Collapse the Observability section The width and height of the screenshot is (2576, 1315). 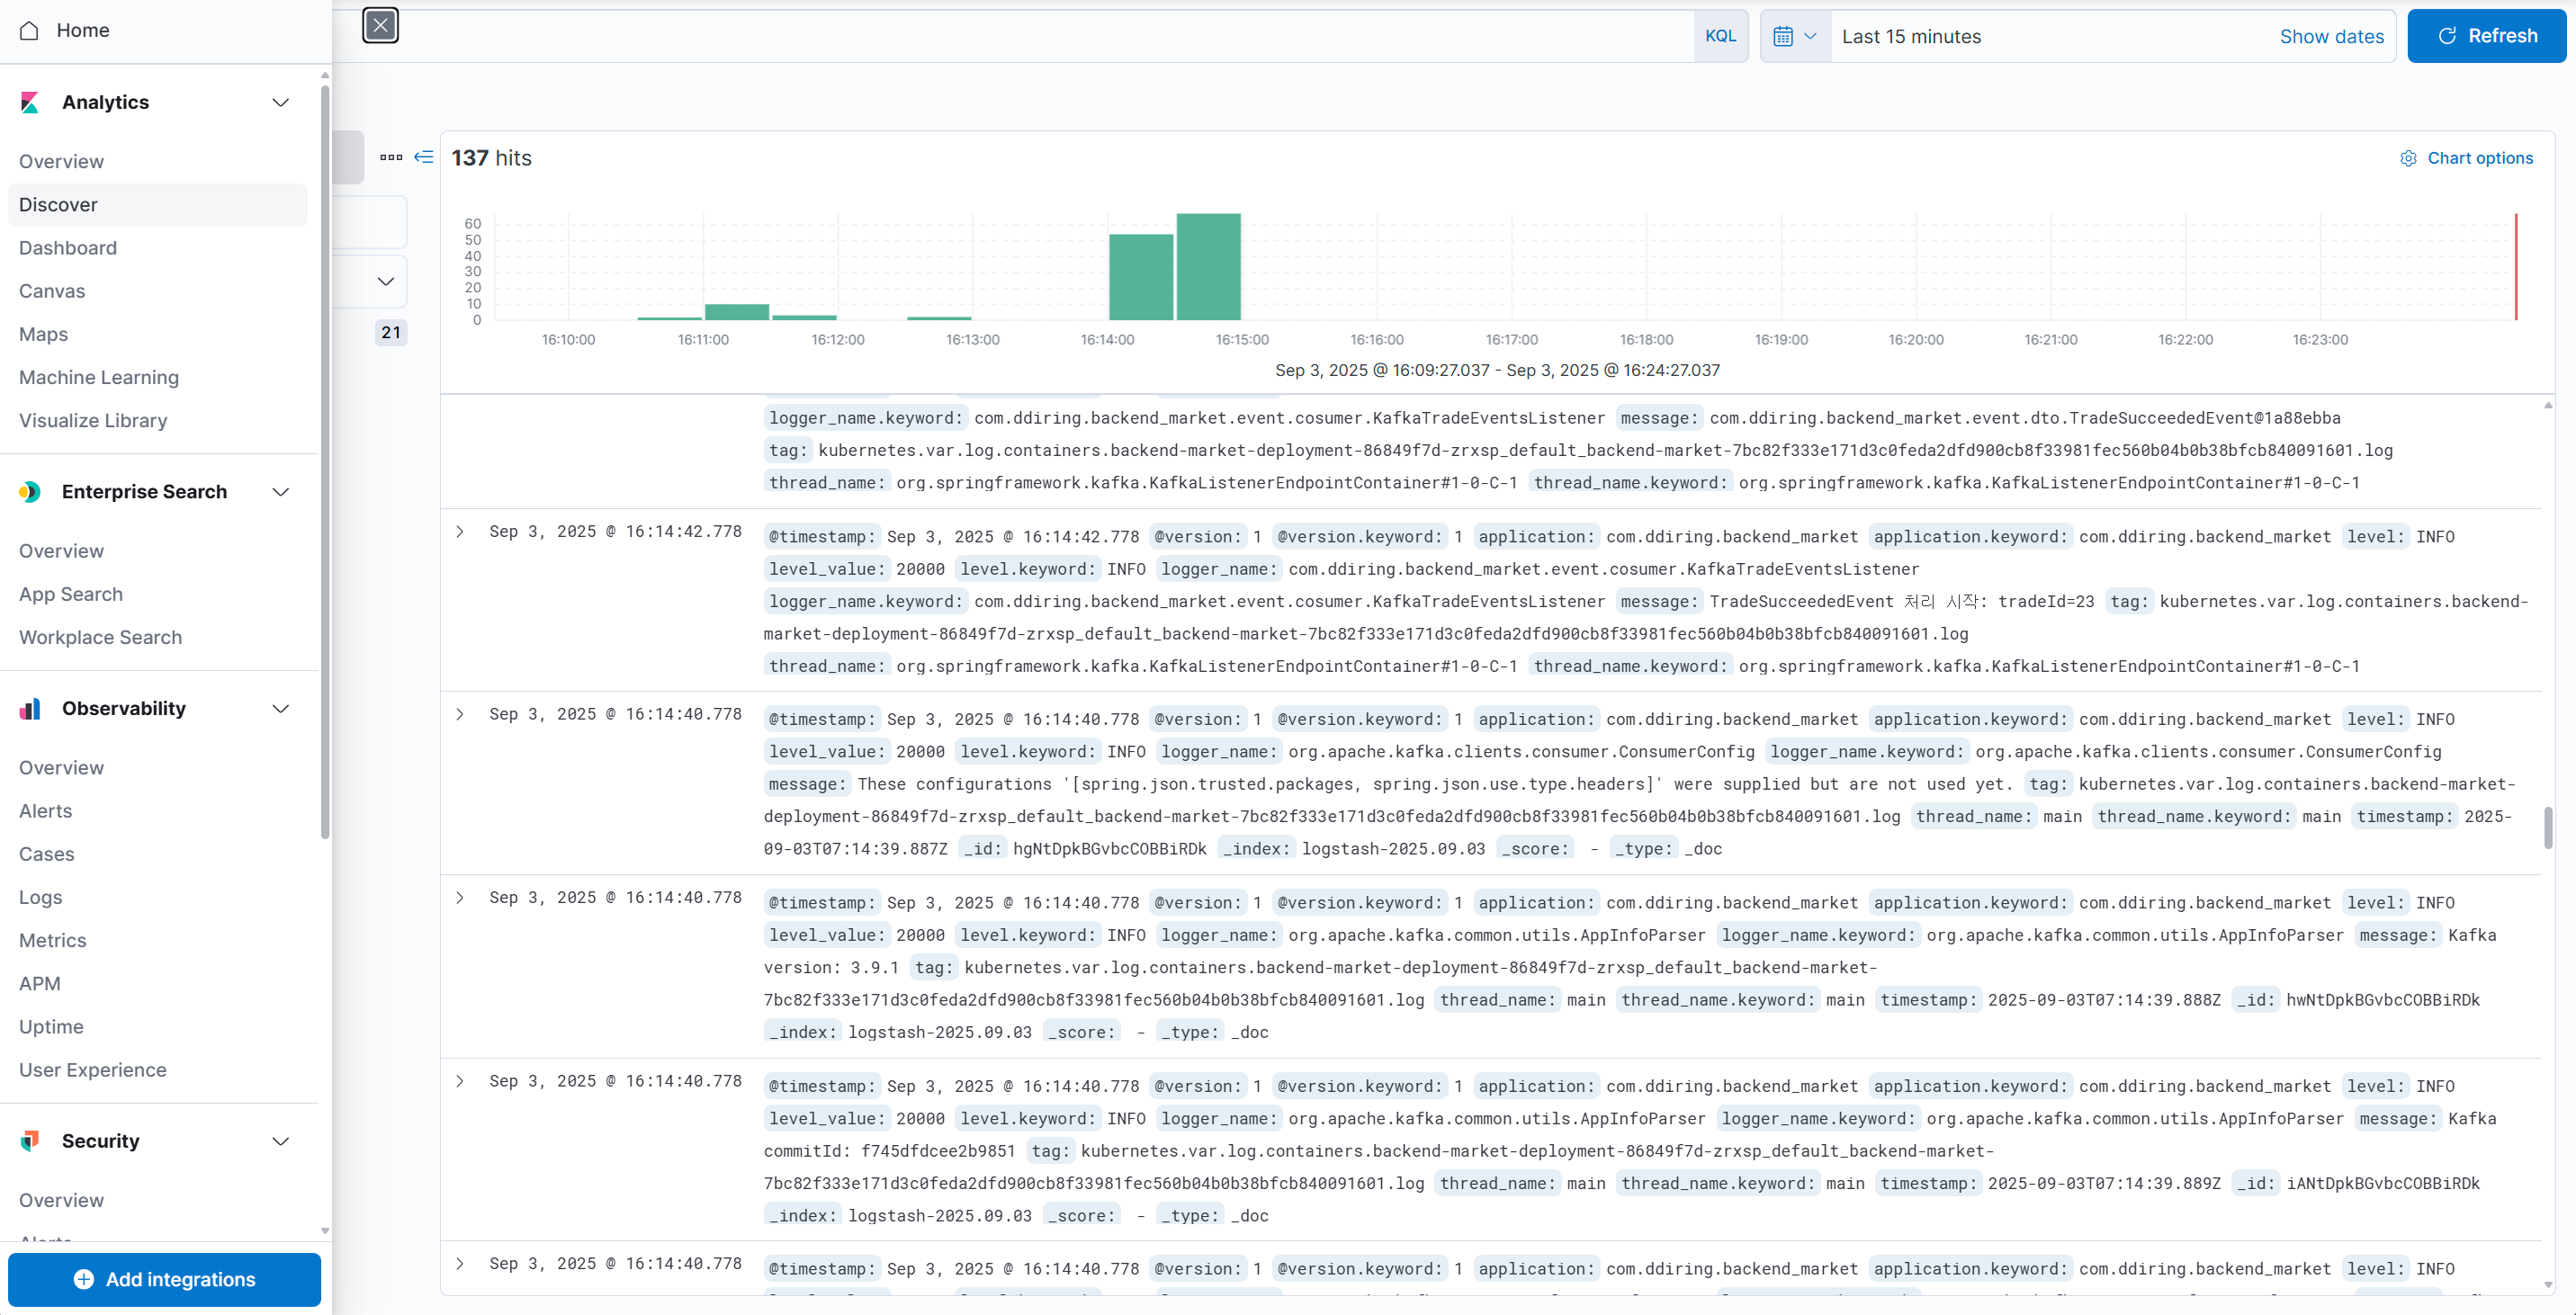pyautogui.click(x=281, y=709)
